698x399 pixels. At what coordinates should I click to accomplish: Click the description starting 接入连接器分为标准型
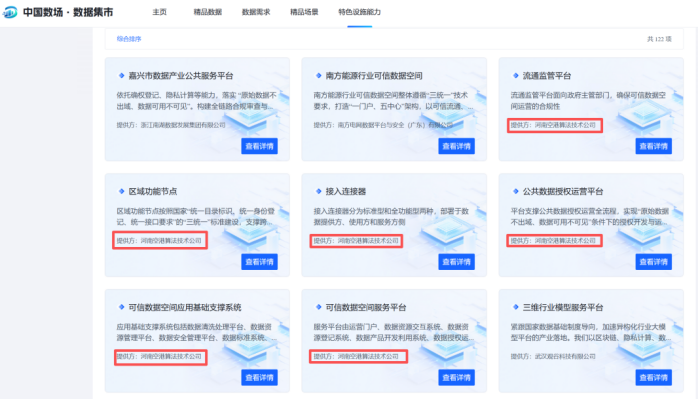pos(391,216)
